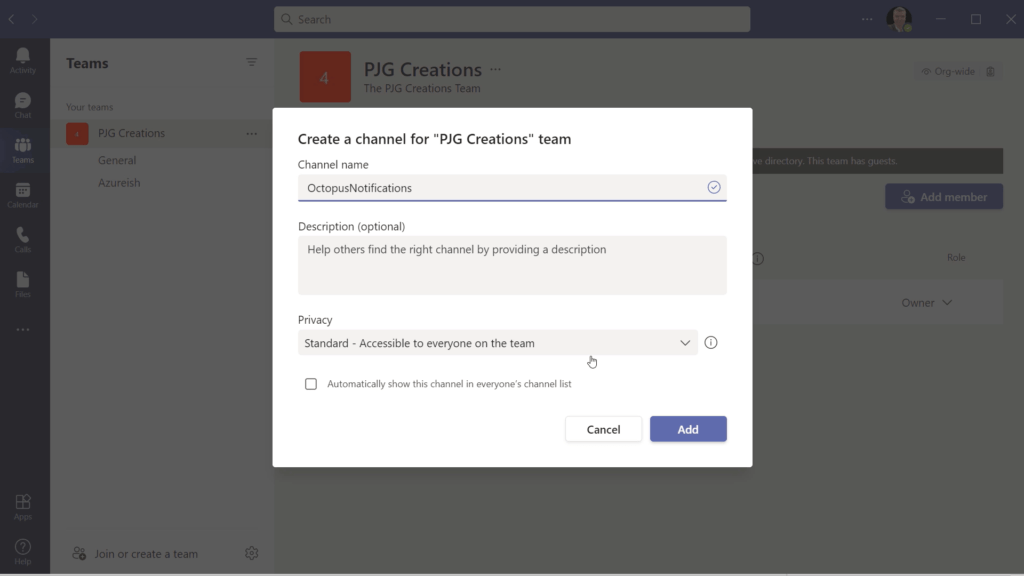Click the PJG Creations team avatar tile
The width and height of the screenshot is (1024, 576).
click(325, 77)
